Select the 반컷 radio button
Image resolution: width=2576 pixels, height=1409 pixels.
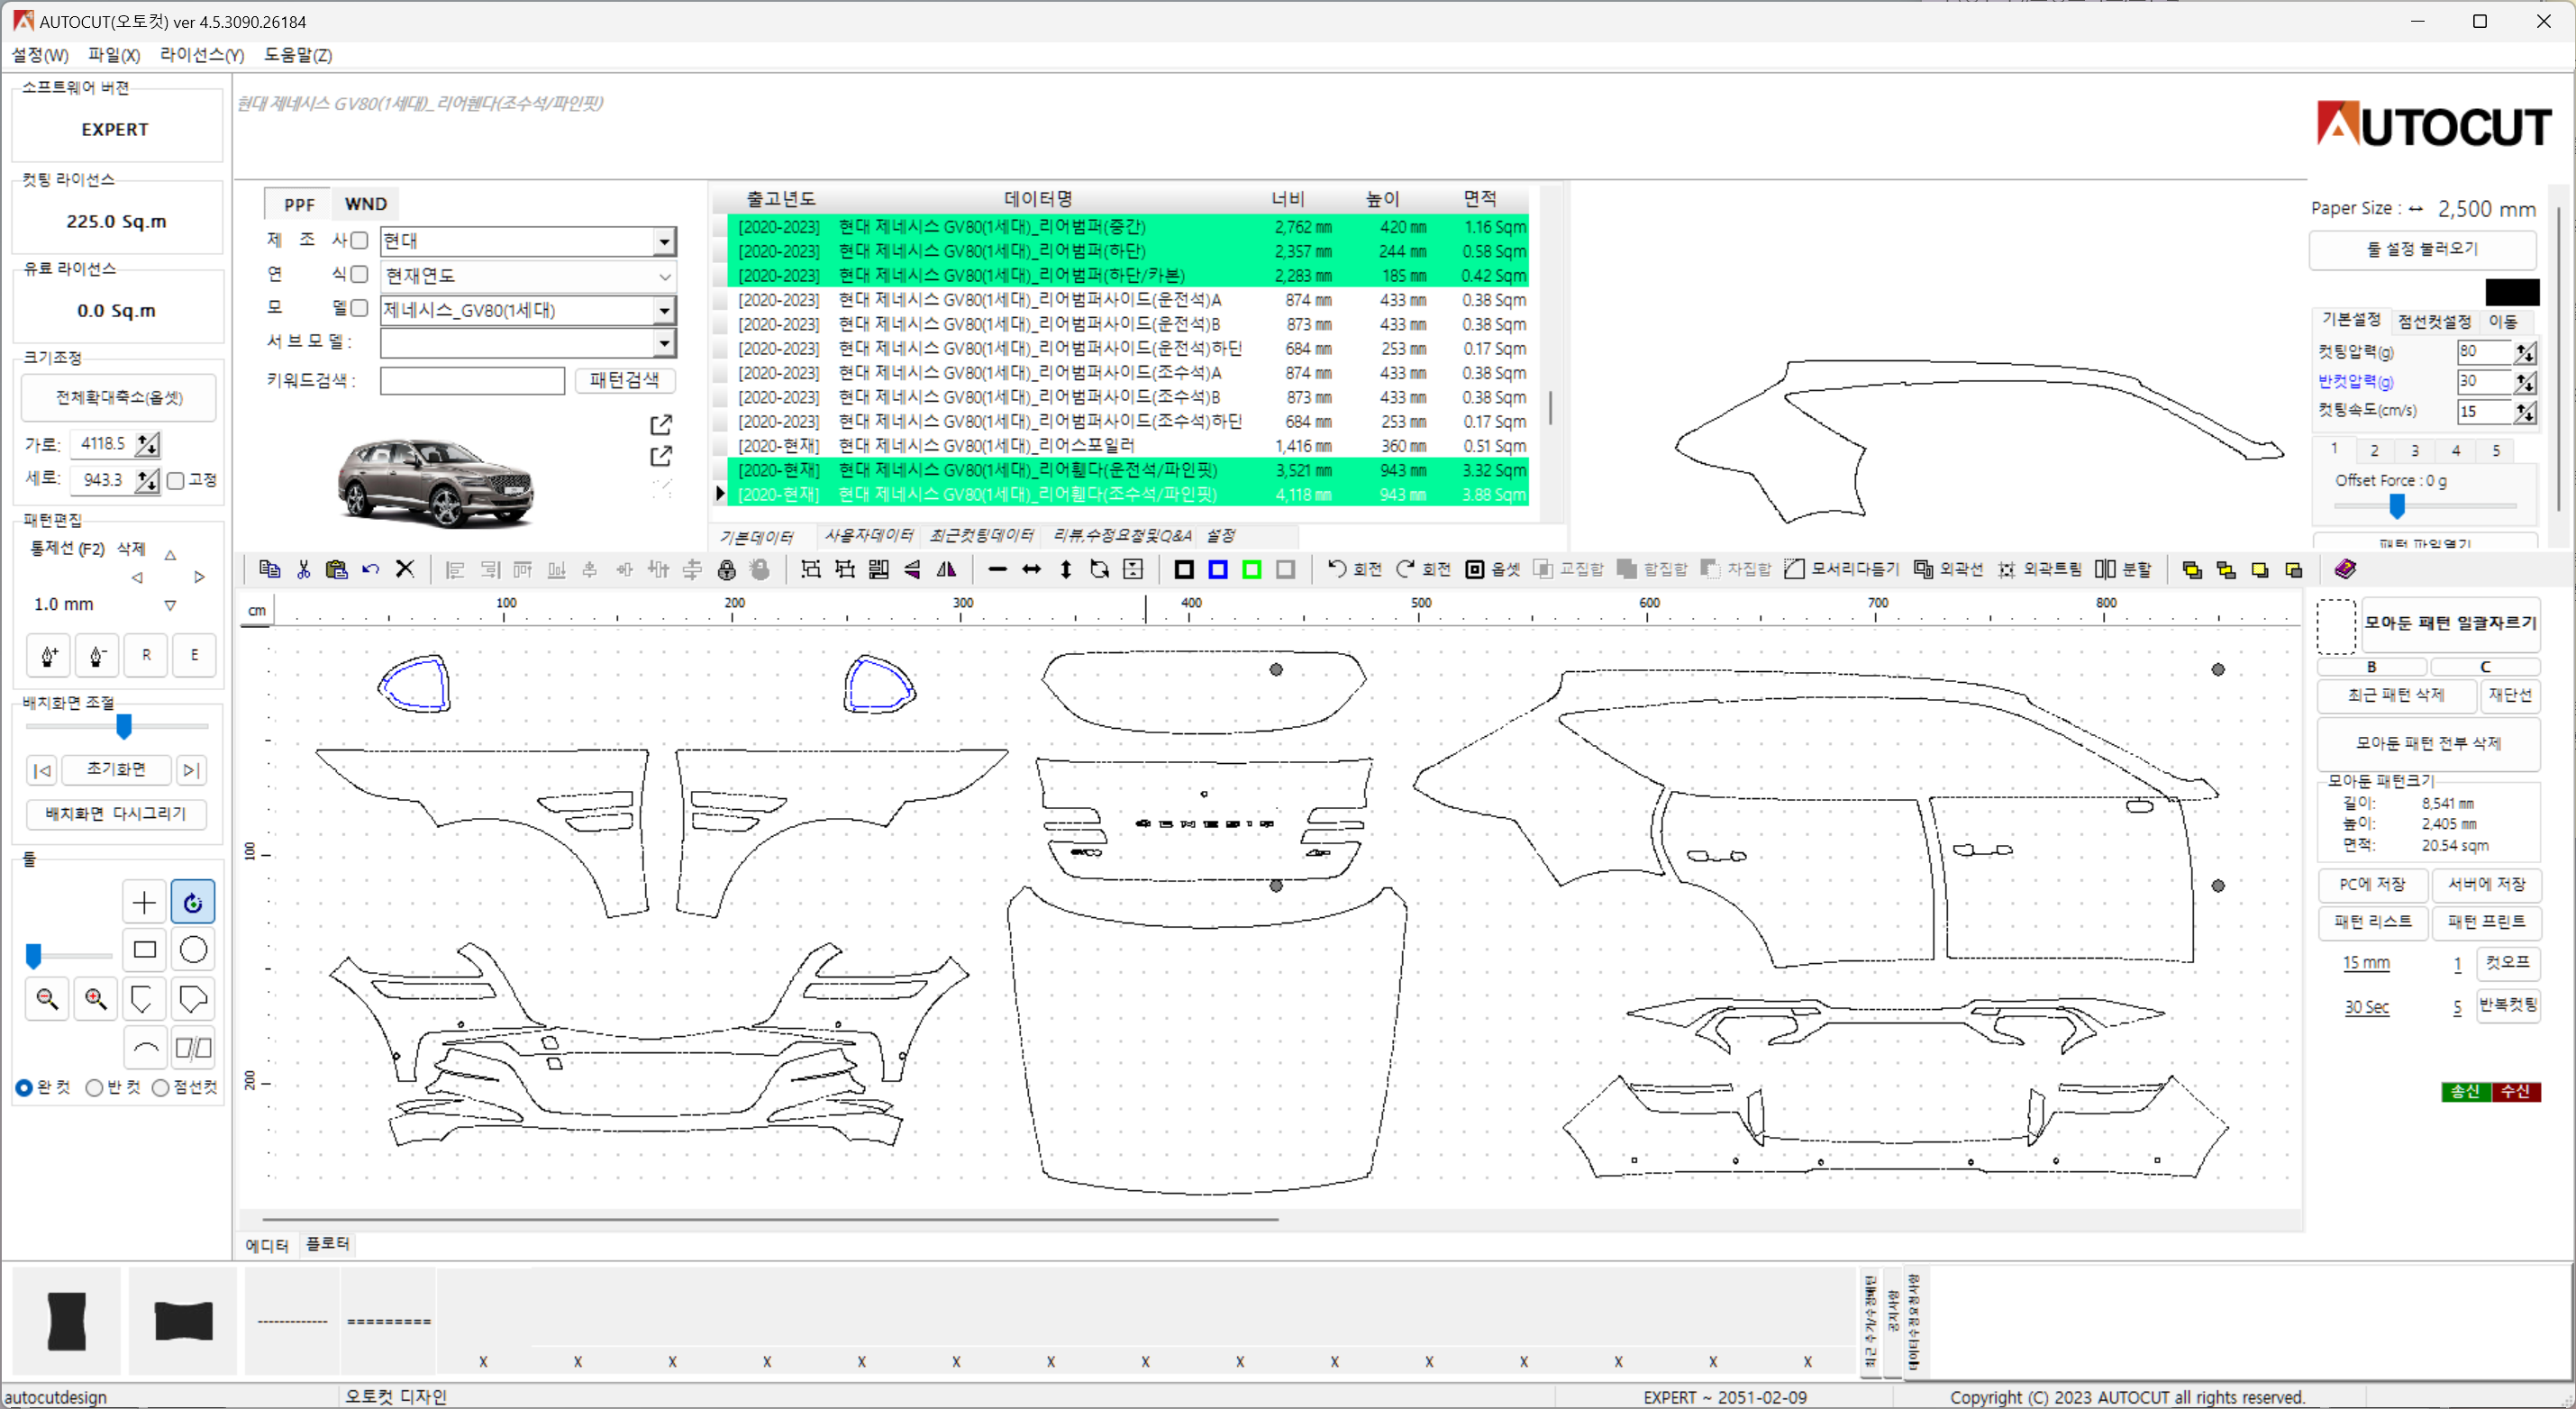(94, 1088)
